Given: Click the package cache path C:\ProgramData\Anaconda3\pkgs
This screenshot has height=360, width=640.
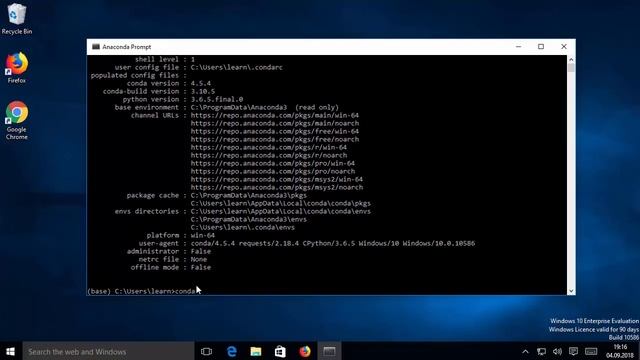Looking at the screenshot, I should 249,196.
